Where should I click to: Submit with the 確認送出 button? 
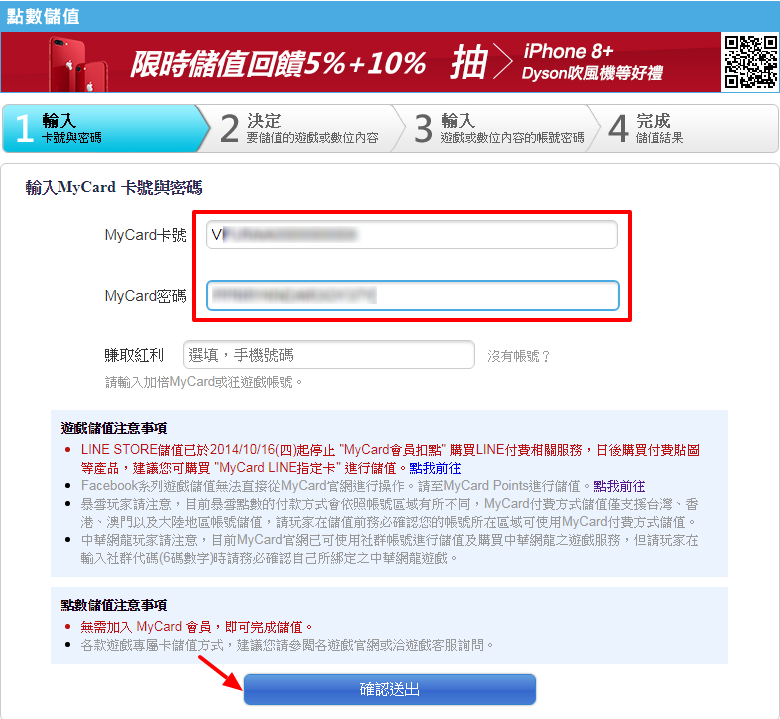coord(390,689)
